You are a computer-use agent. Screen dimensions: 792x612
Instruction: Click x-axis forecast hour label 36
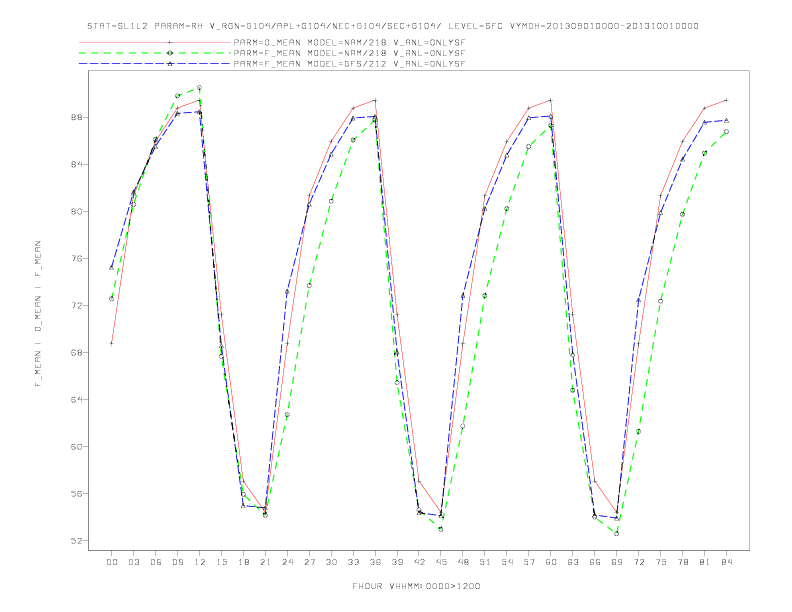point(375,562)
